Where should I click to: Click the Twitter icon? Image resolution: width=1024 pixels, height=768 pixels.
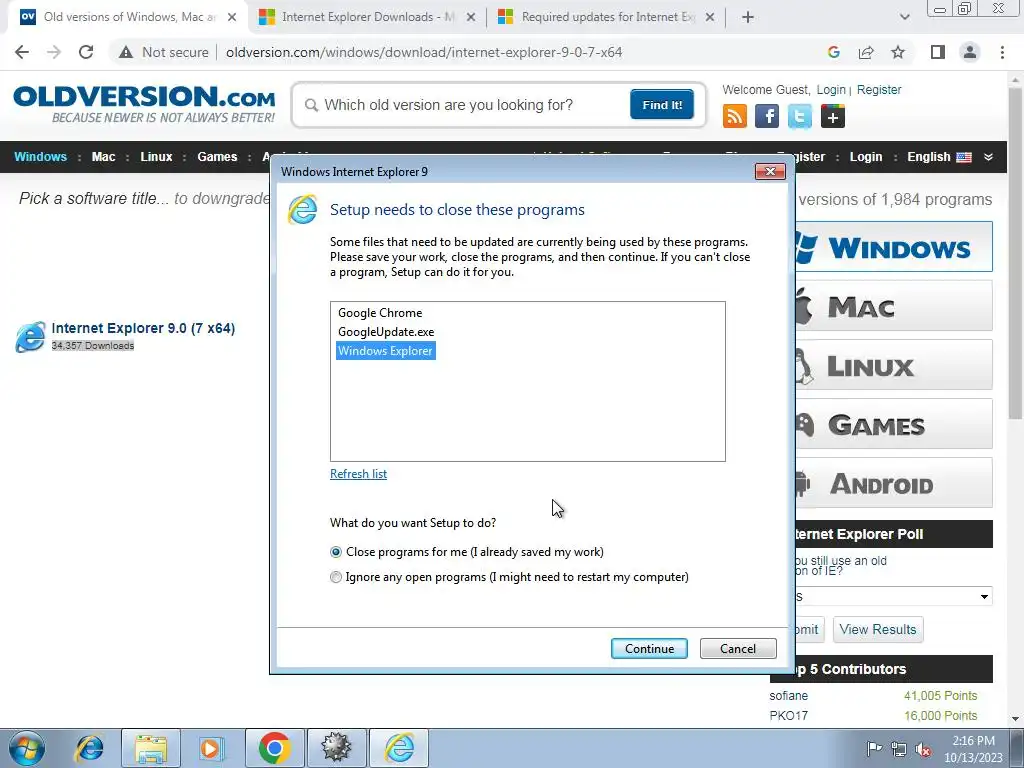click(x=799, y=117)
